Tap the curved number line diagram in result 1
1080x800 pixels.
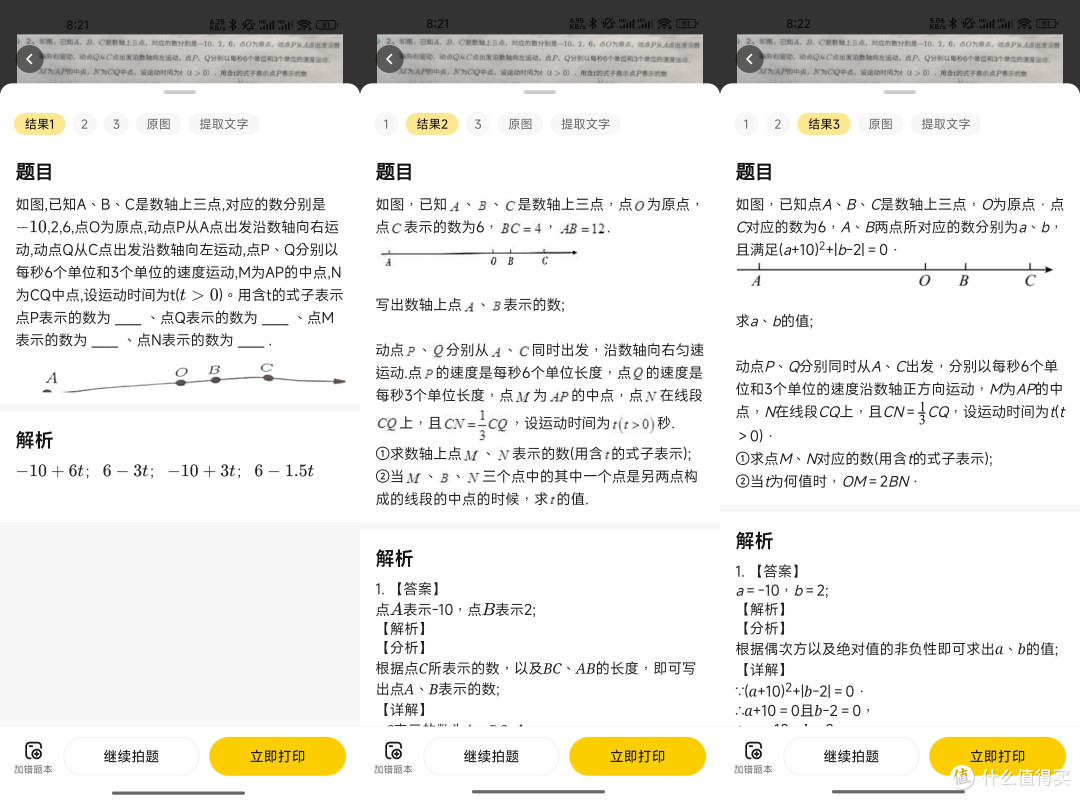pos(193,377)
